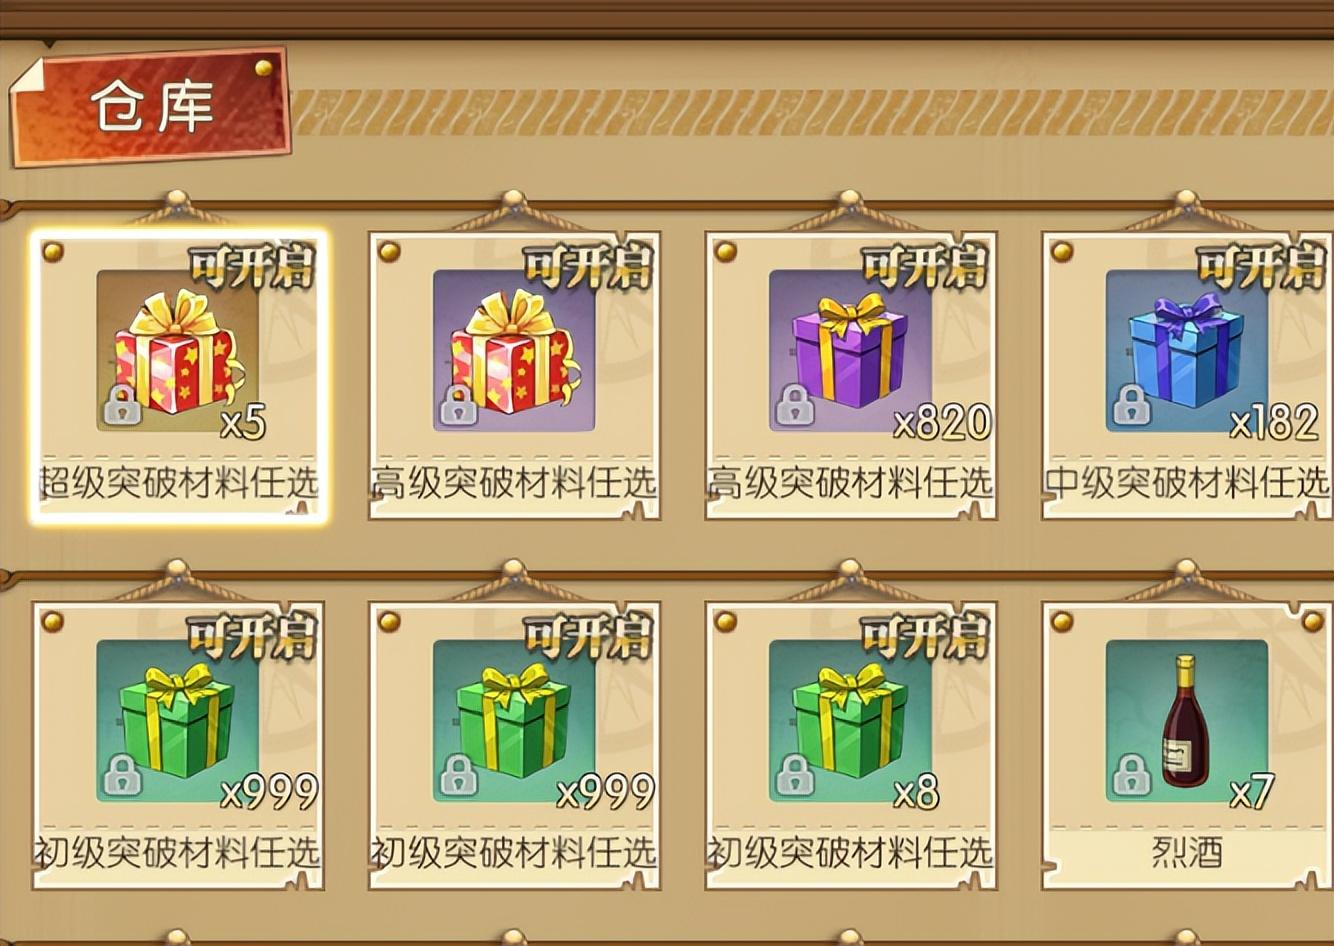The image size is (1334, 946).
Task: Click the x182 quantity counter
Action: pyautogui.click(x=1275, y=423)
